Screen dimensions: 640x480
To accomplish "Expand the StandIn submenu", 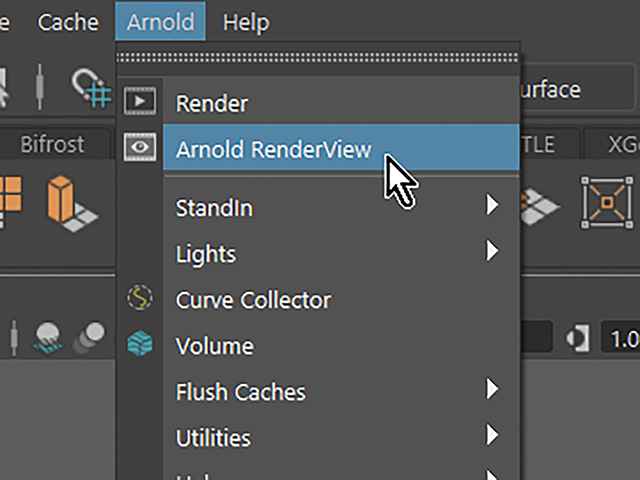I will 341,208.
